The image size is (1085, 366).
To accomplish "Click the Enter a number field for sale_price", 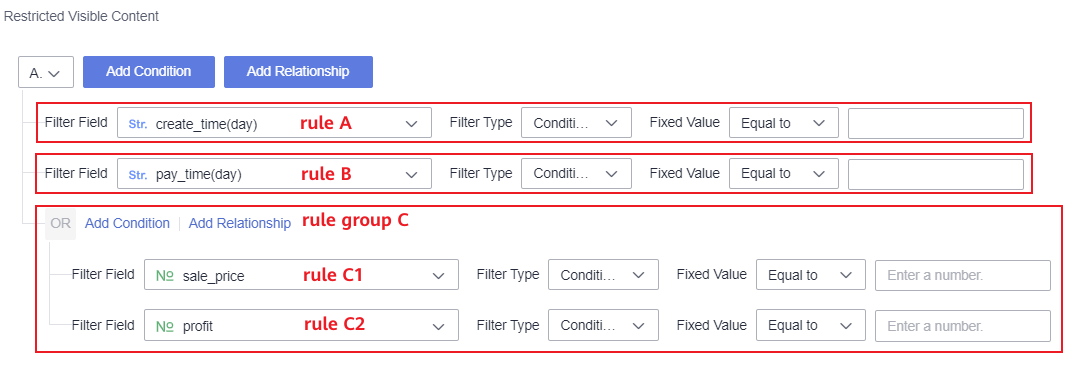I will pyautogui.click(x=963, y=275).
